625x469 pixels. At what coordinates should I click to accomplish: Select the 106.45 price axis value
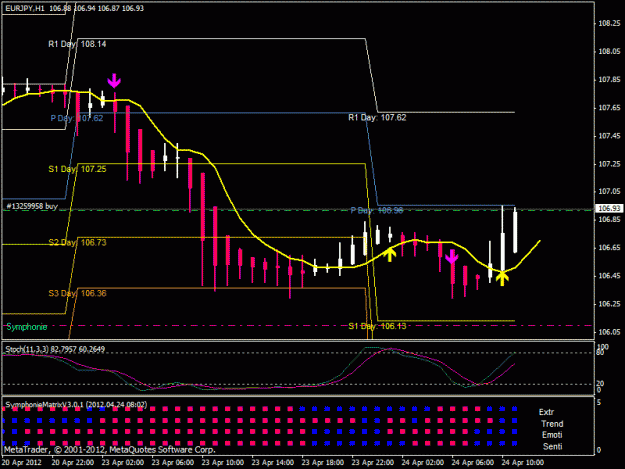tap(609, 276)
